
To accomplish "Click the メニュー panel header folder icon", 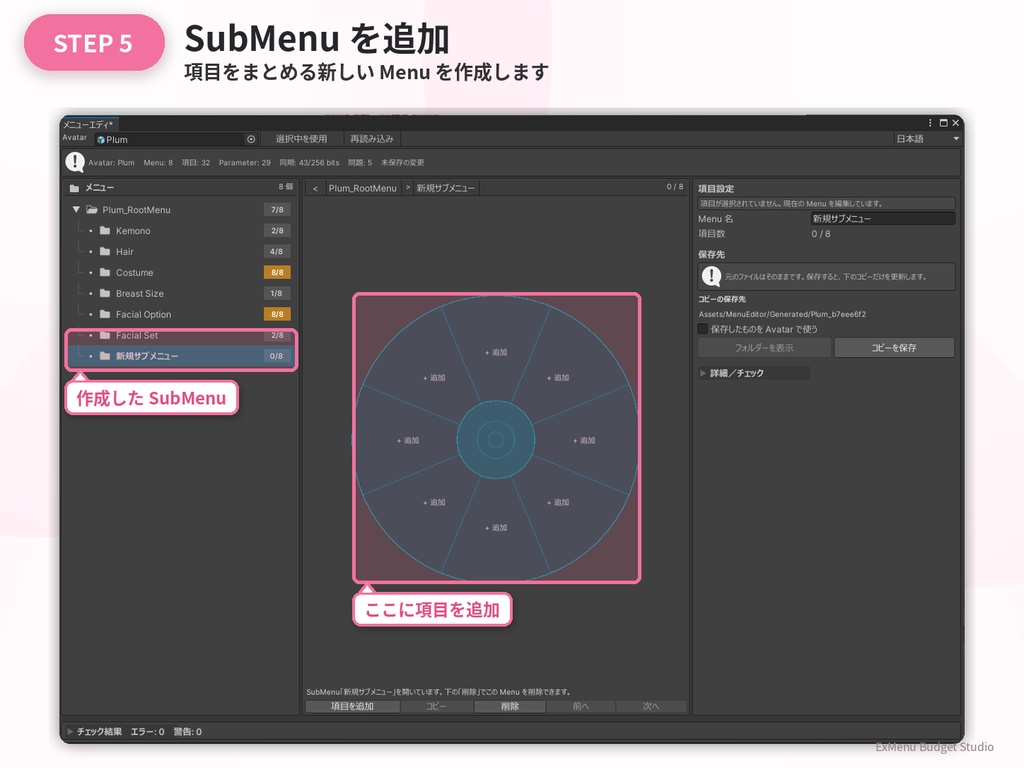I will (74, 188).
